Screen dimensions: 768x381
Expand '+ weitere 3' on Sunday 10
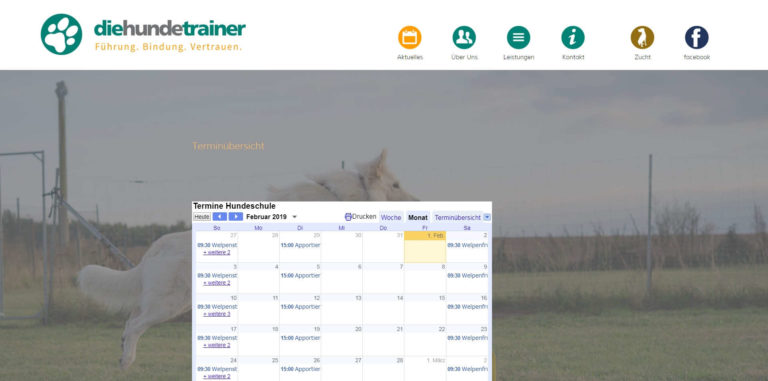tap(216, 314)
